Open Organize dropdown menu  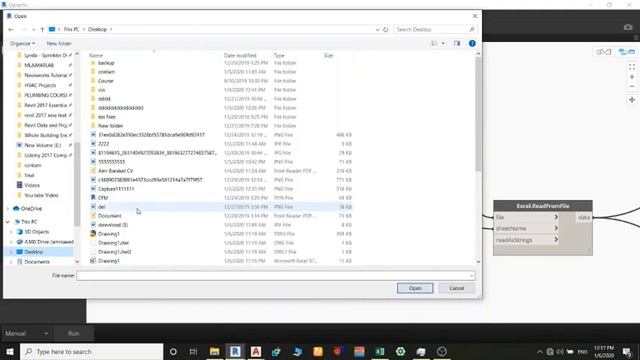22,43
